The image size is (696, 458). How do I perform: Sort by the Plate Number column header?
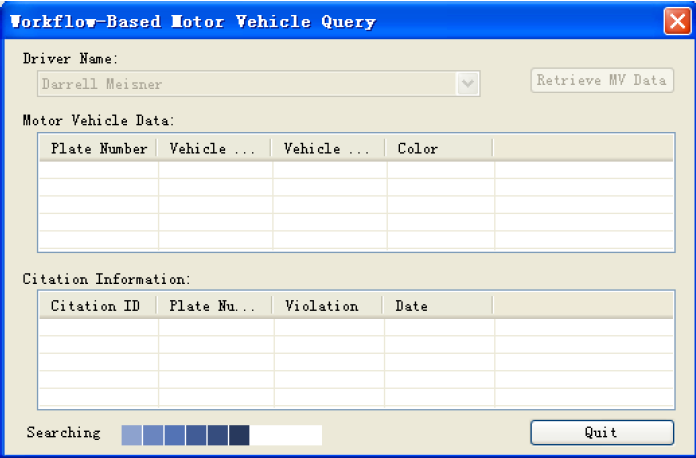coord(98,148)
